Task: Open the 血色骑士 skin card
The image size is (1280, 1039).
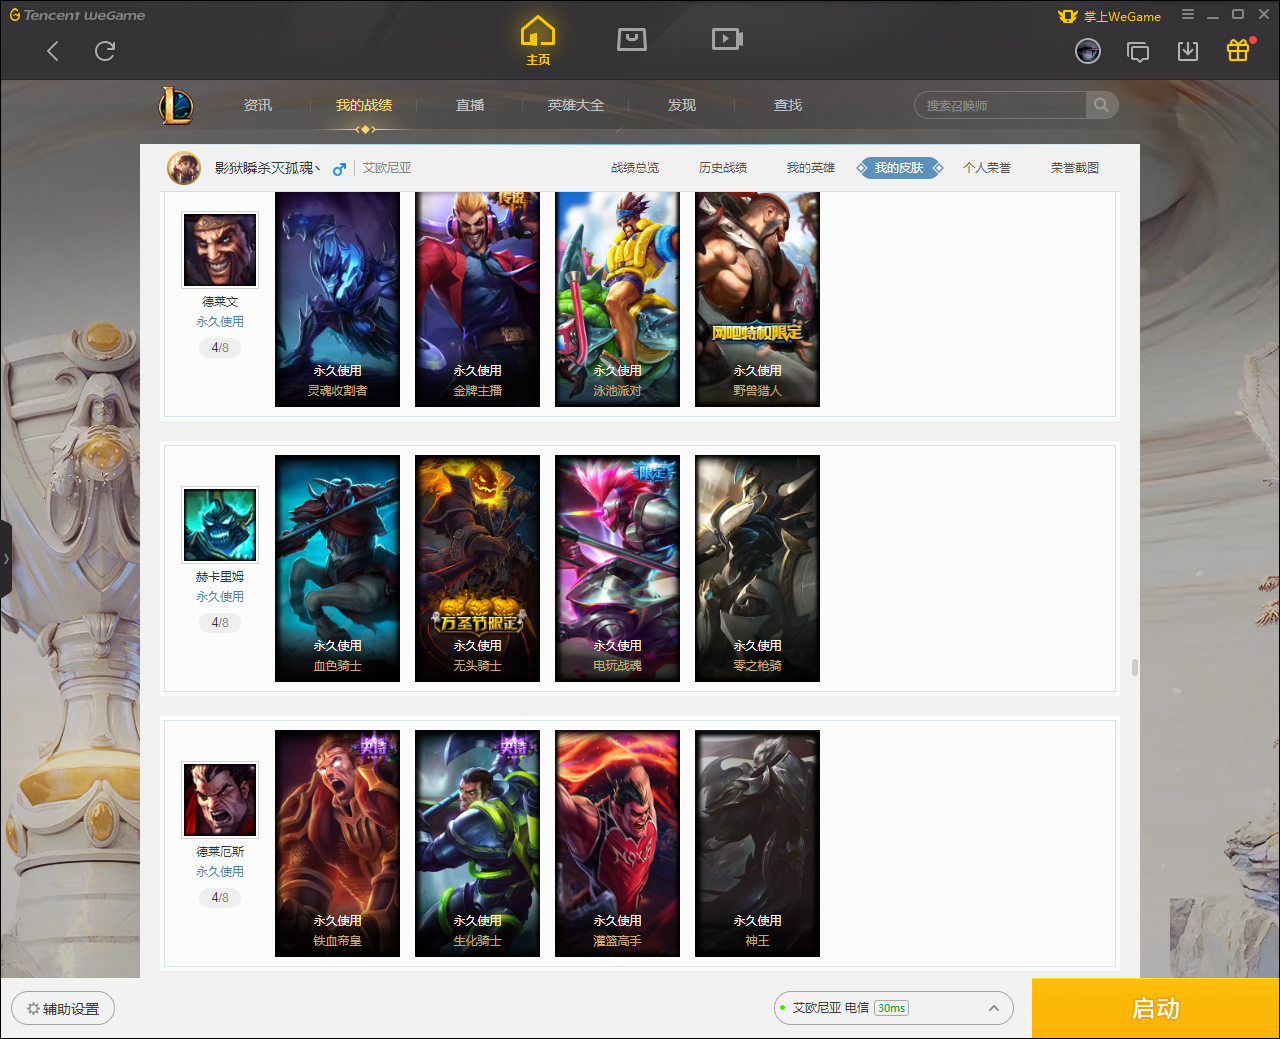Action: click(337, 568)
